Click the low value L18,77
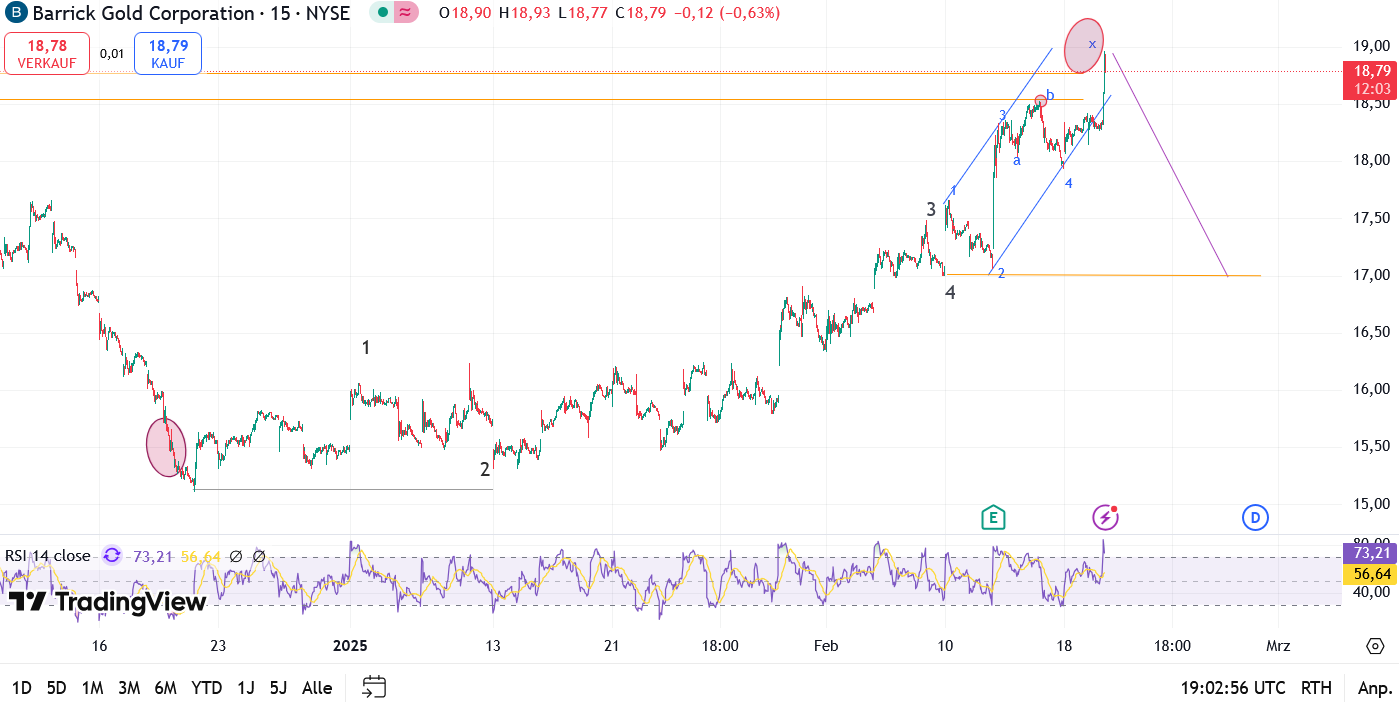 (x=582, y=13)
